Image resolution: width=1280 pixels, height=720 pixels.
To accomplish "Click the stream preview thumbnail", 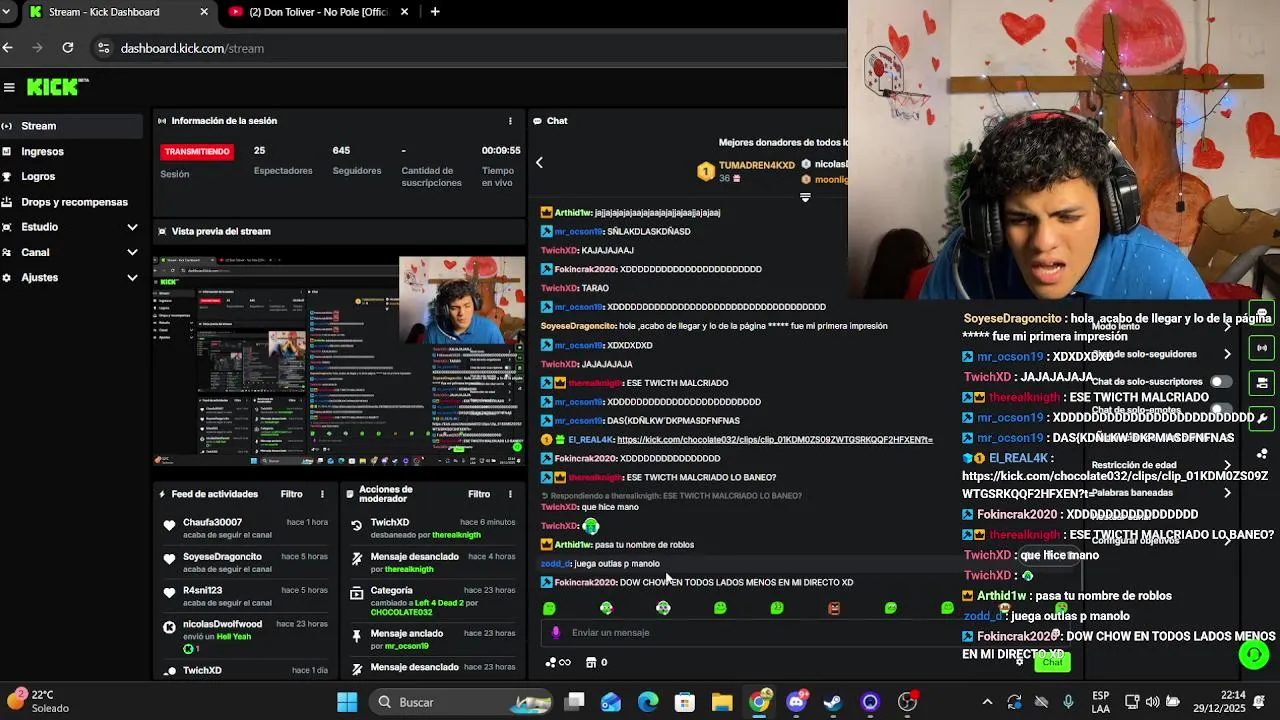I will (x=339, y=361).
